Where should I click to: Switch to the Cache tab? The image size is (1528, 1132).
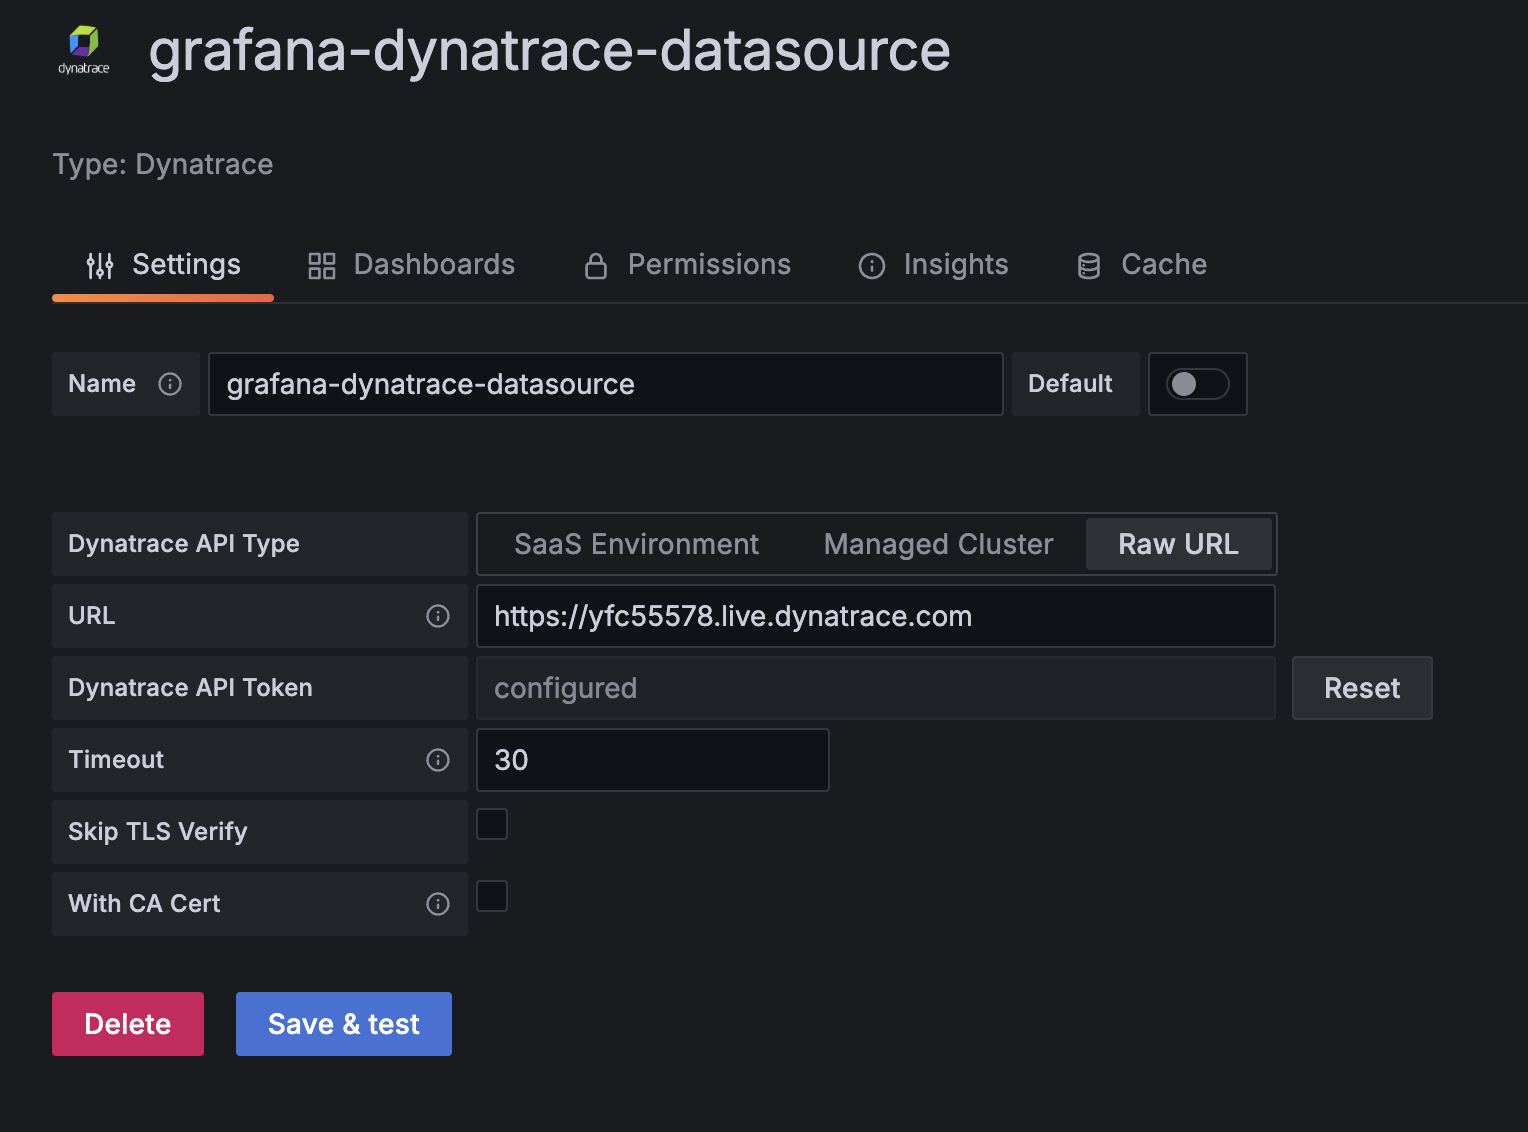pyautogui.click(x=1141, y=265)
